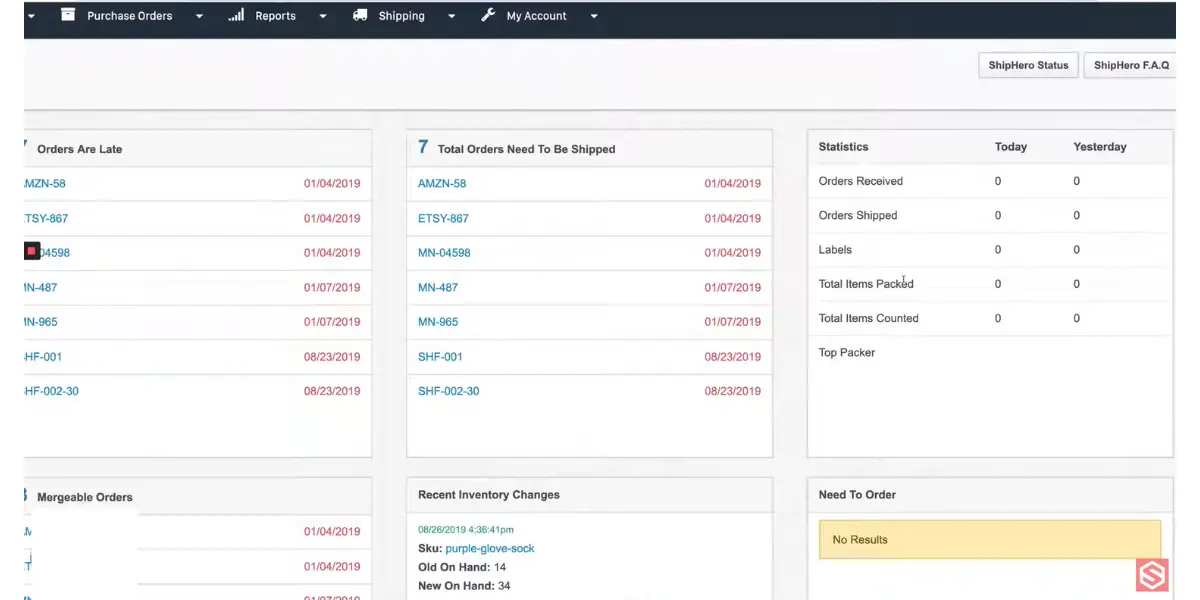Open order AMZN-58 in Total Orders list
The height and width of the screenshot is (600, 1200).
coord(442,183)
